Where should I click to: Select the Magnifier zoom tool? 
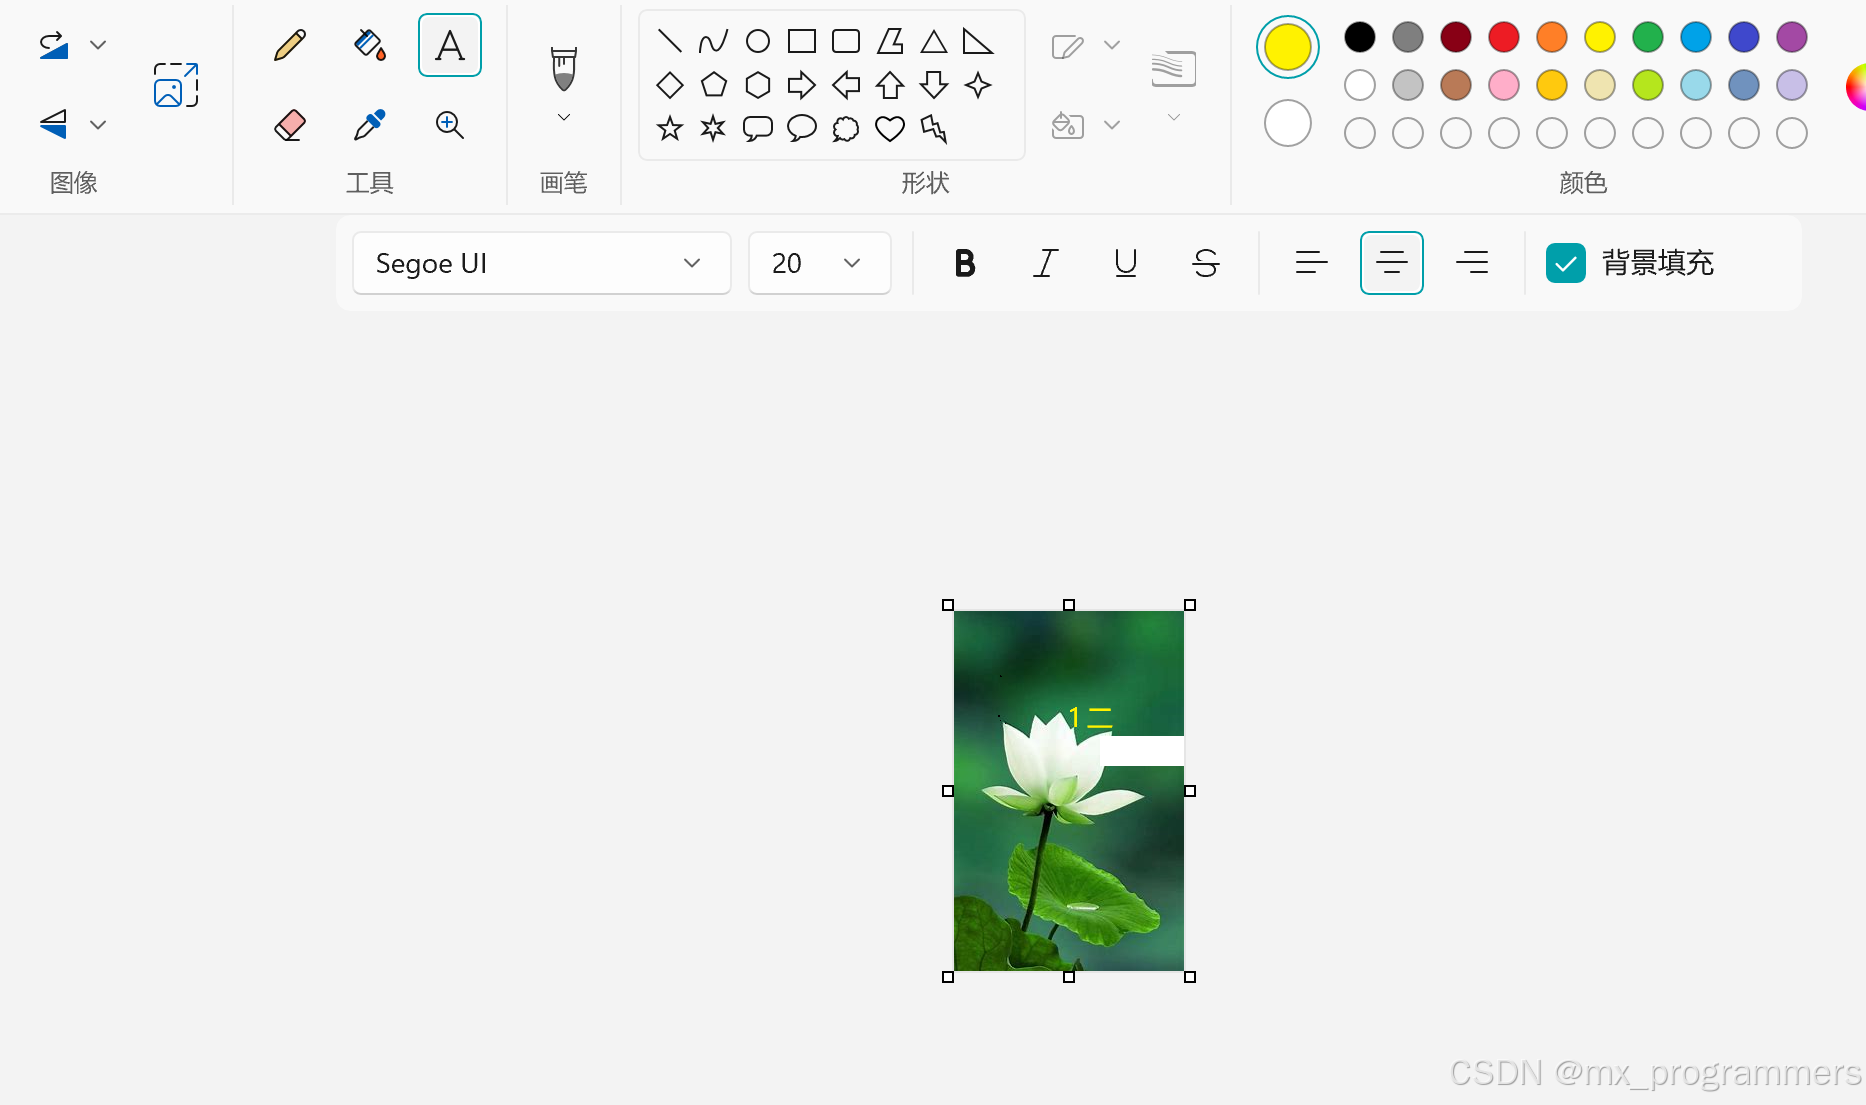450,125
